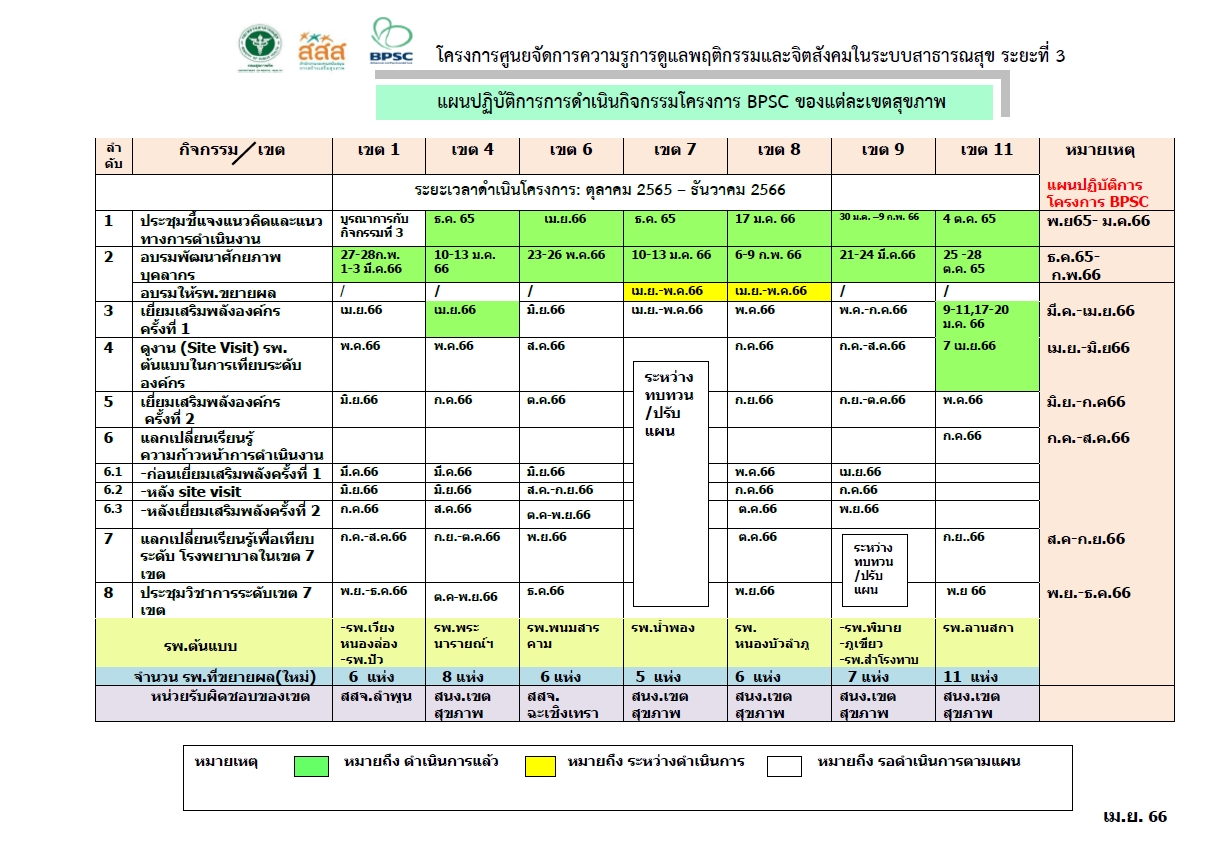Click the orange สสส logo
1229x859 pixels.
tap(320, 47)
